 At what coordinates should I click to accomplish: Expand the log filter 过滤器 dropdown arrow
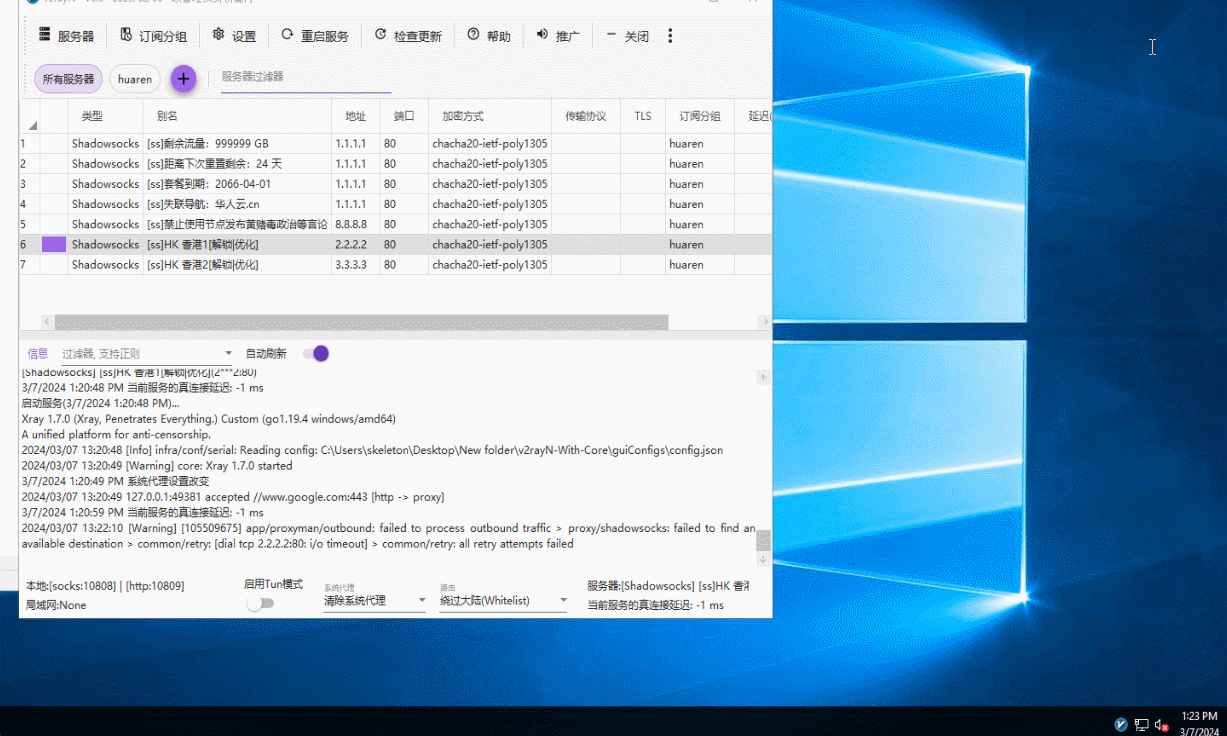228,354
